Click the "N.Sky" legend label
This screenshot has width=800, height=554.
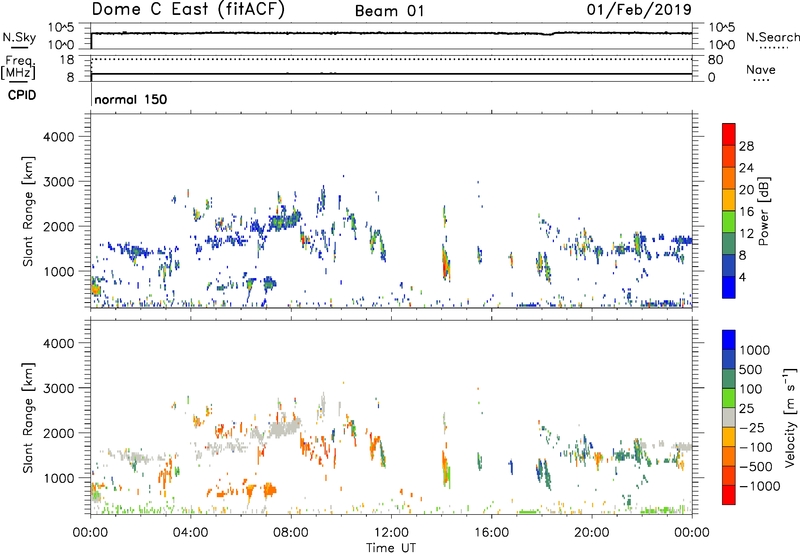[x=19, y=37]
